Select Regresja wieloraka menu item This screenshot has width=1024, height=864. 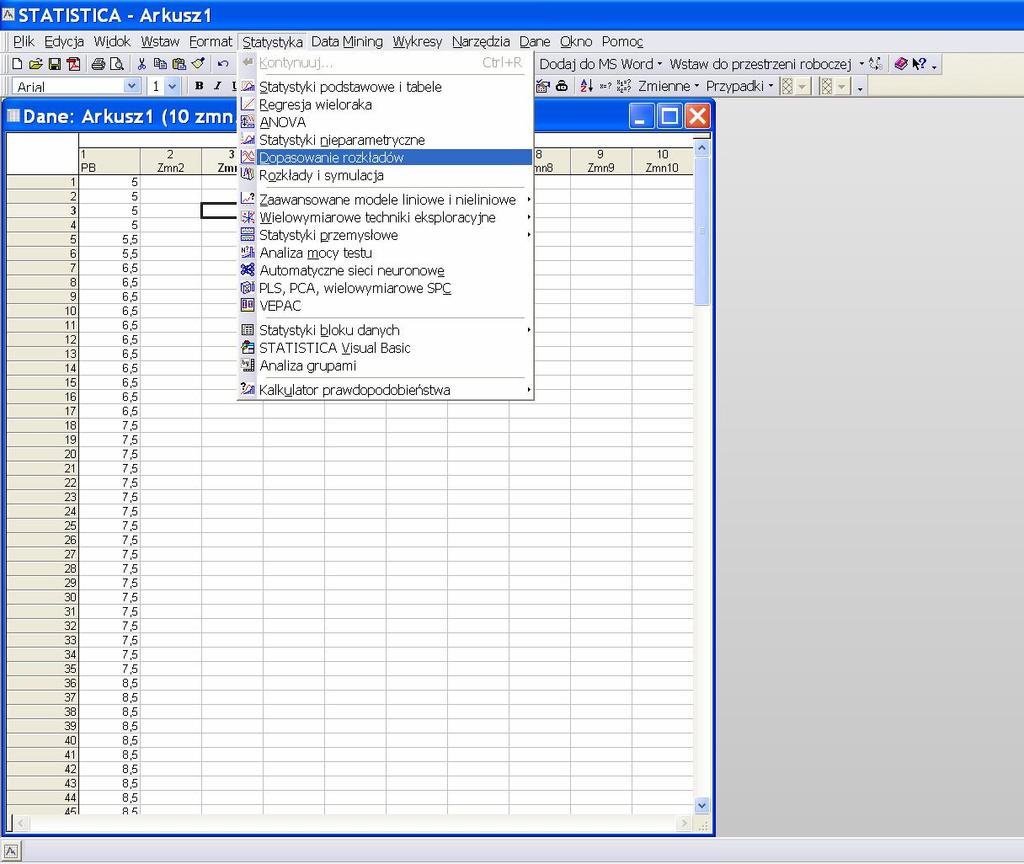pyautogui.click(x=385, y=104)
